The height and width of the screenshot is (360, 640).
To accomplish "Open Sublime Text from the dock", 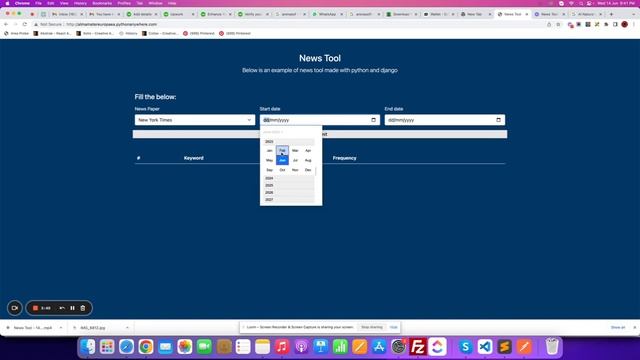I will point(504,347).
